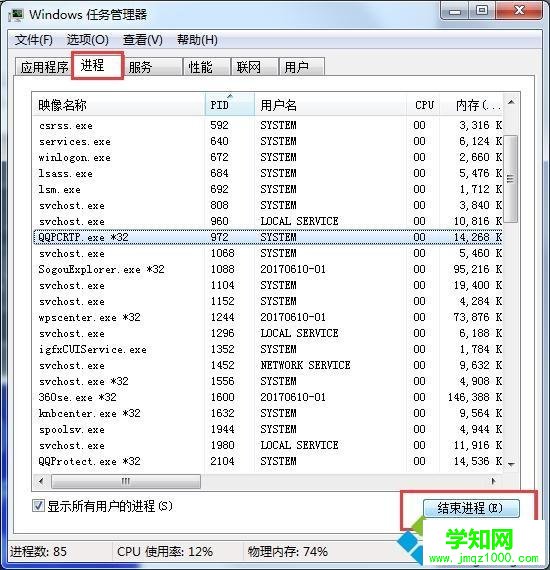Toggle 显示所有用户的进程 checkbox

[38, 506]
